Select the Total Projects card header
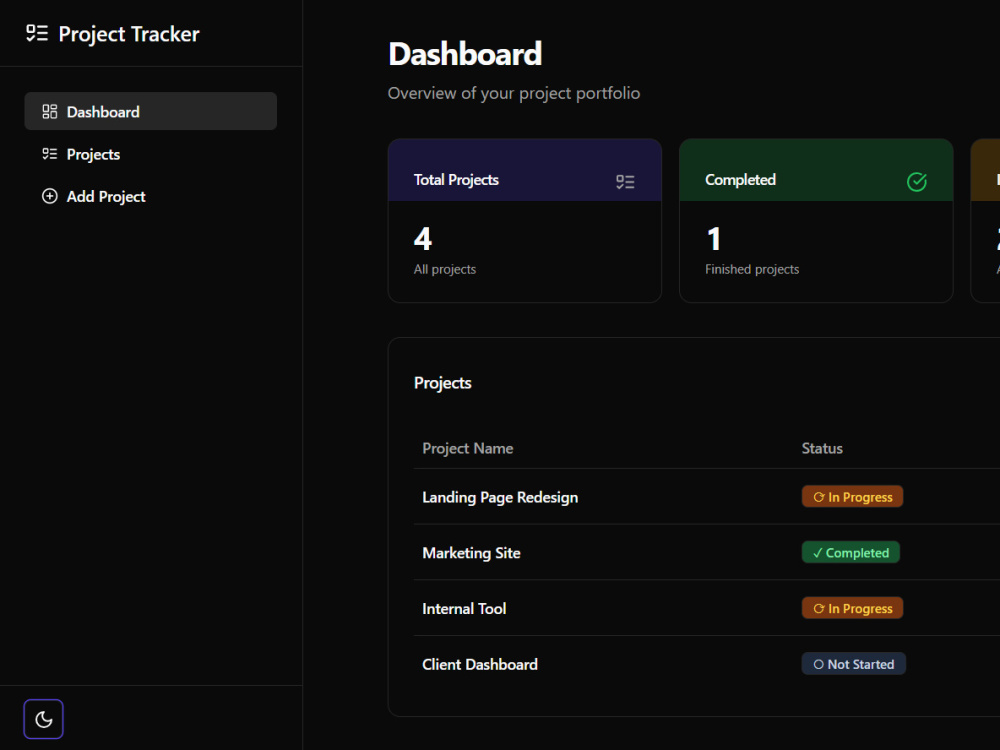The height and width of the screenshot is (750, 1000). 524,170
